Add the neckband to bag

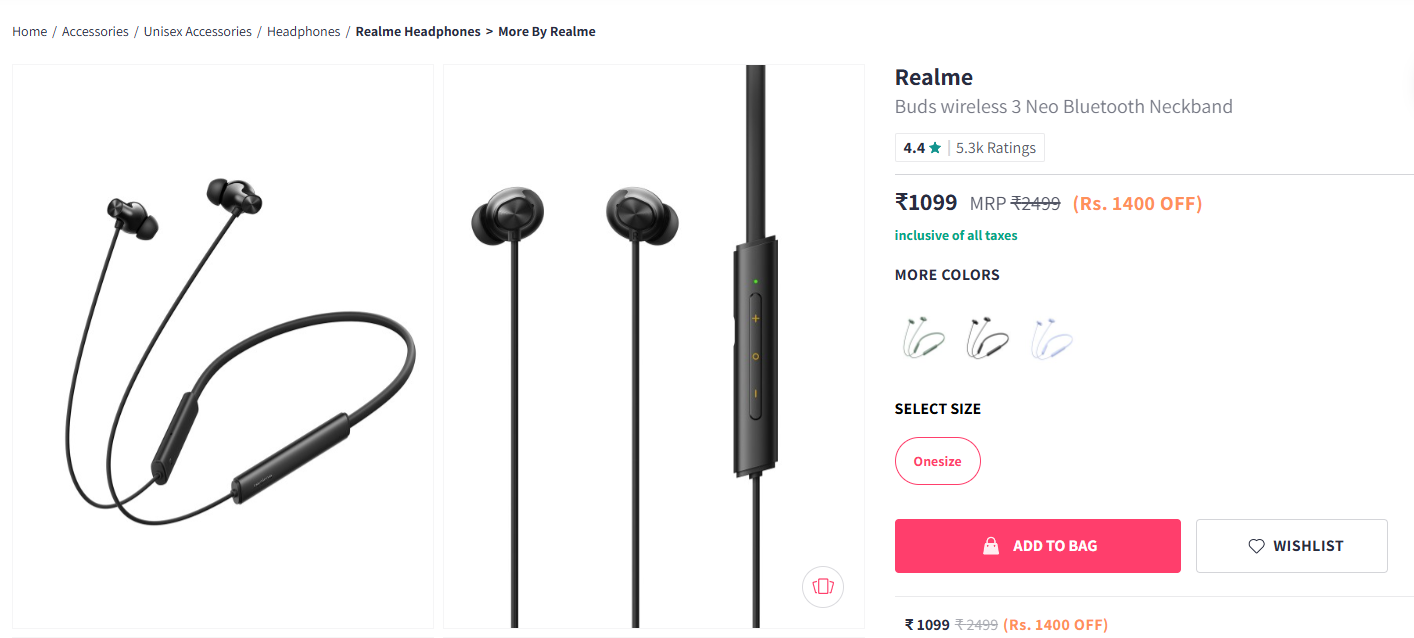[1037, 546]
